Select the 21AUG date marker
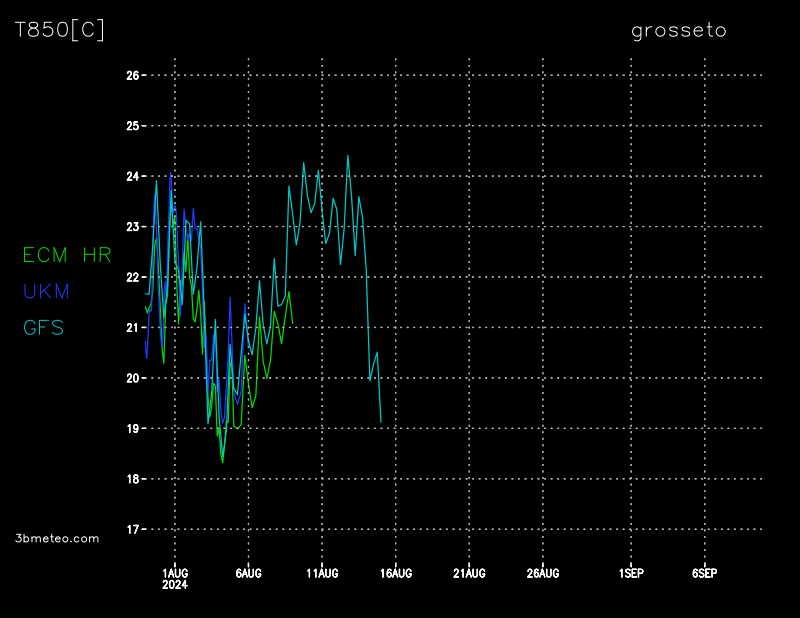800x618 pixels. (x=469, y=573)
